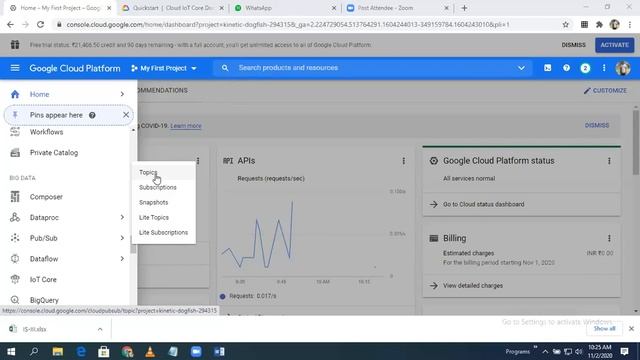Go to Cloud status dashboard
Screen dimensions: 640x360
(x=484, y=204)
